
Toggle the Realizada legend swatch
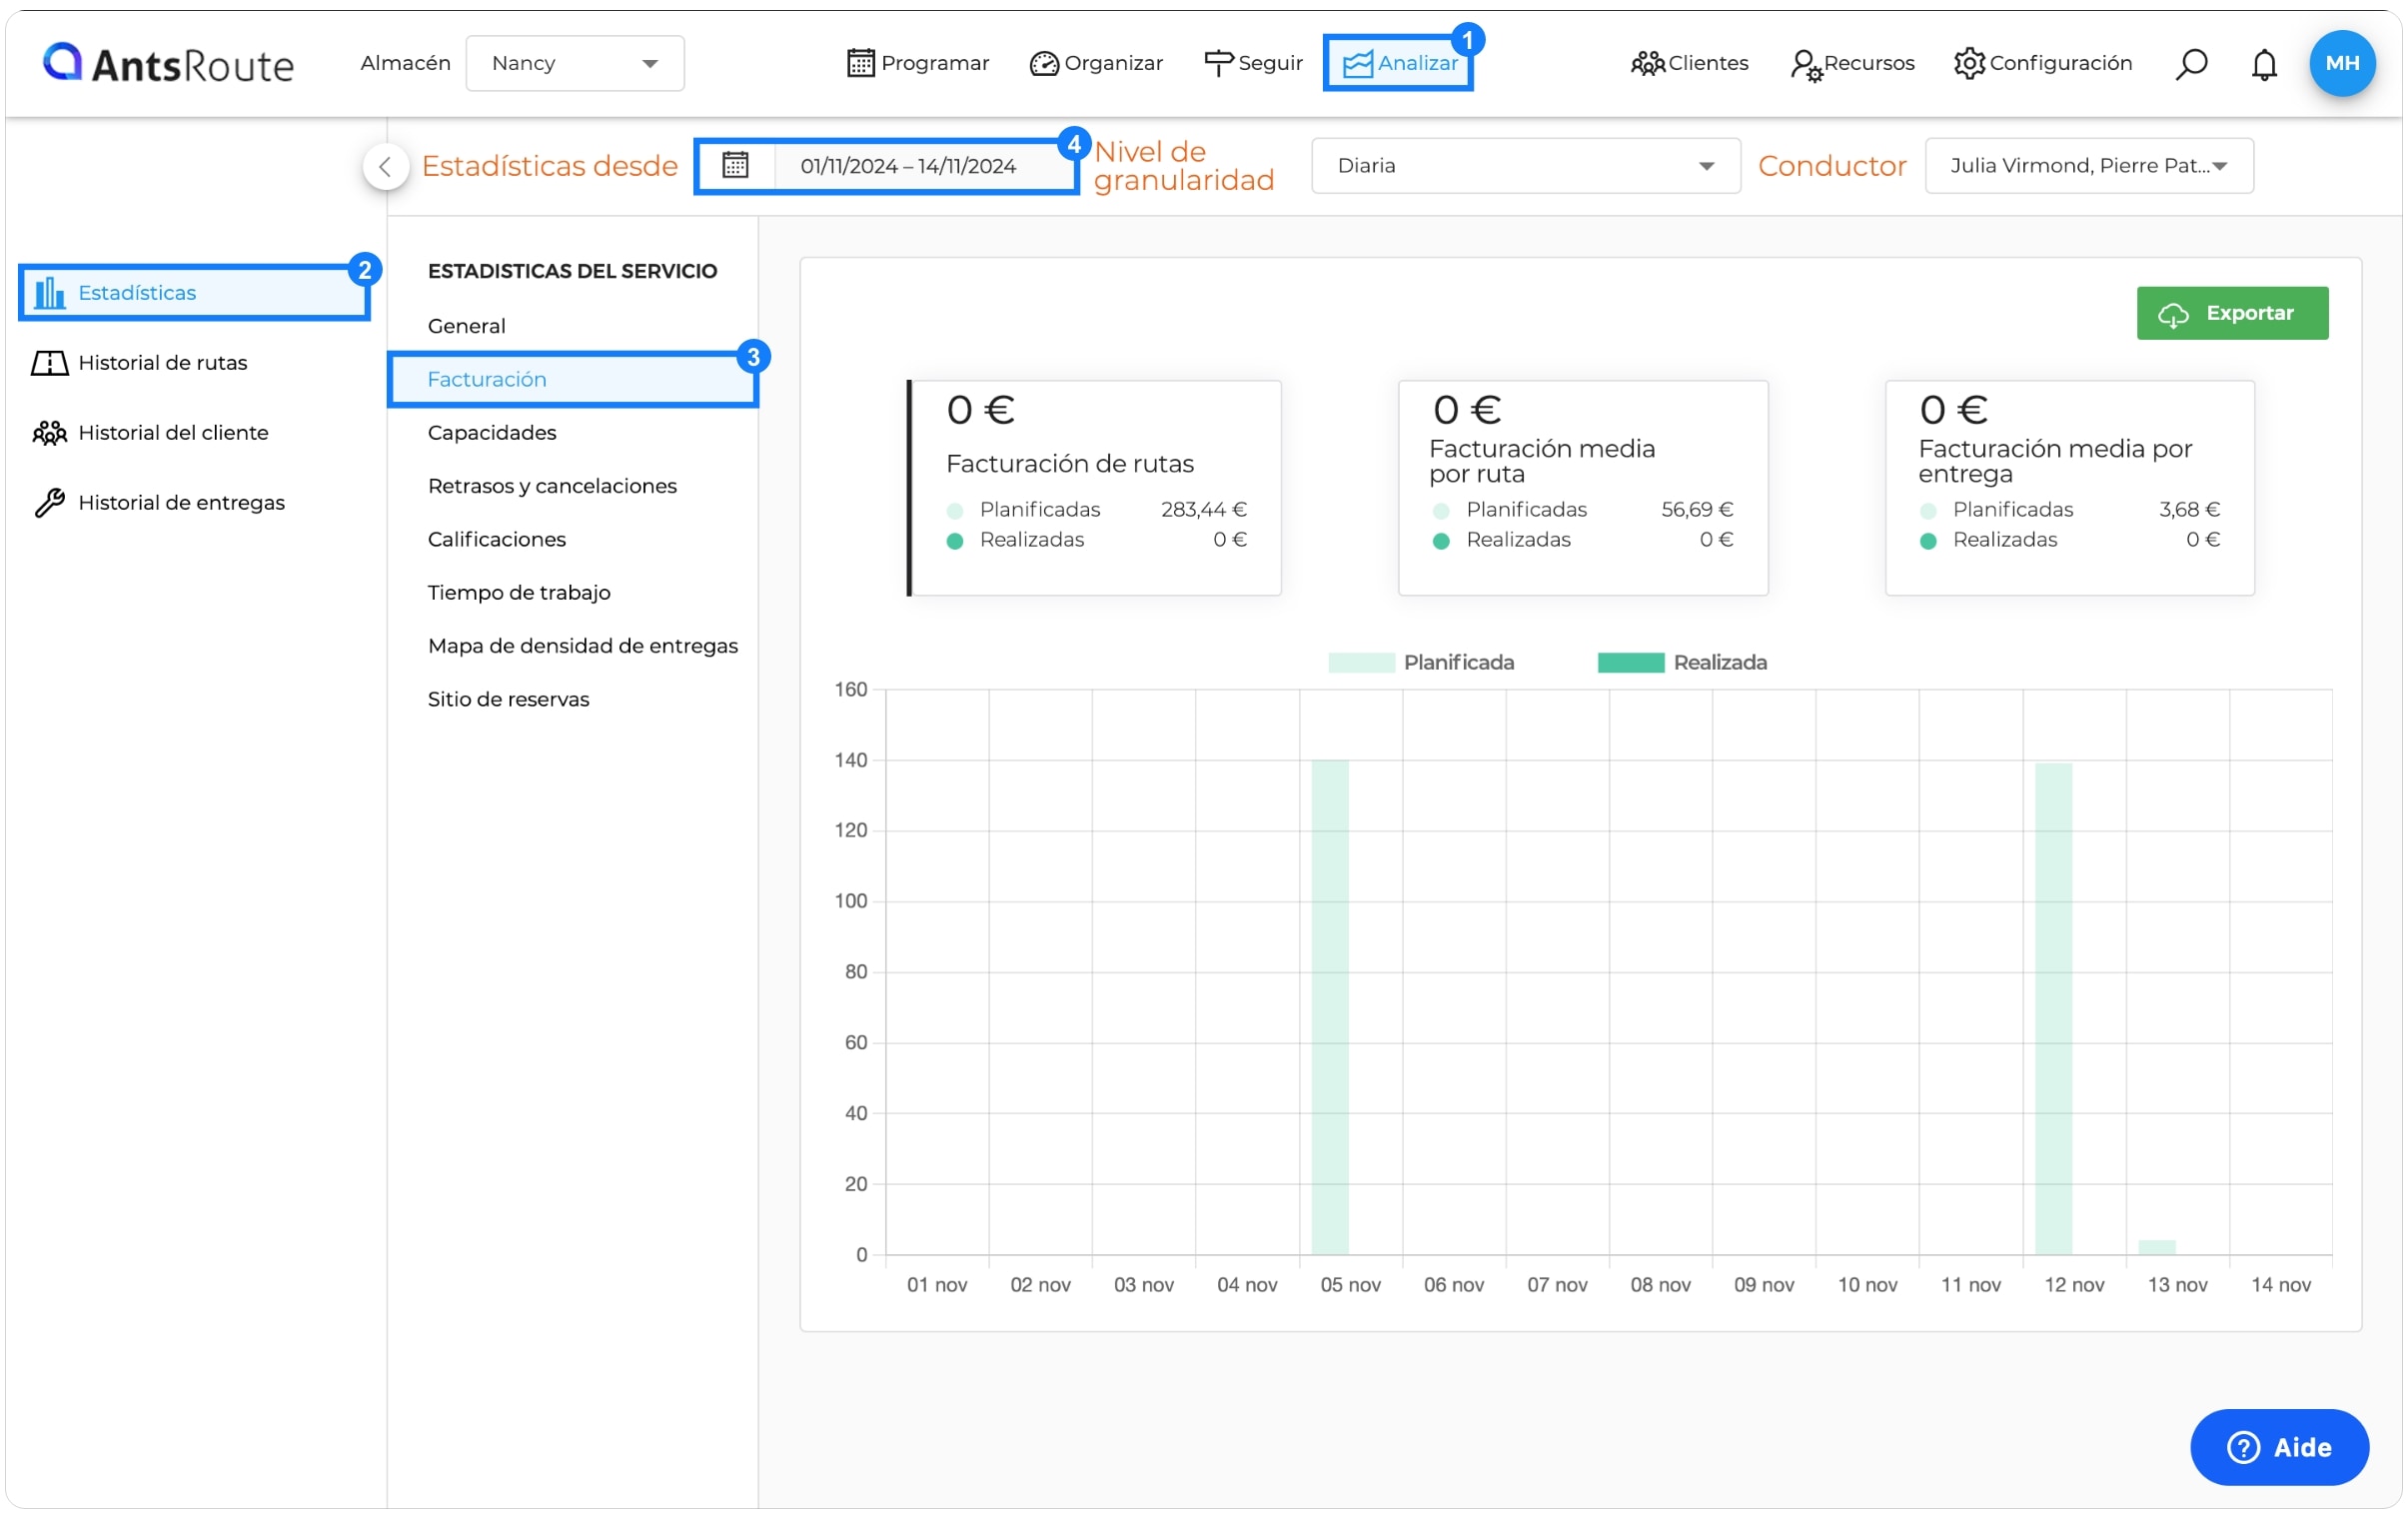1630,663
